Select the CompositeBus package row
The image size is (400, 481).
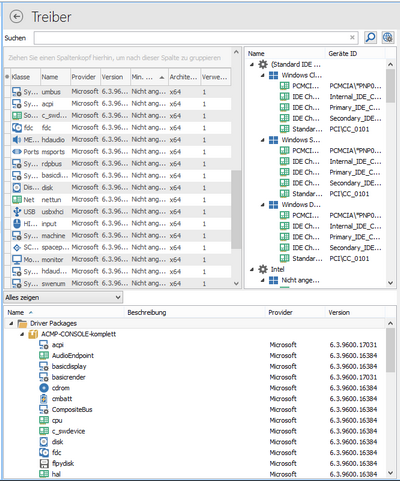(x=195, y=410)
